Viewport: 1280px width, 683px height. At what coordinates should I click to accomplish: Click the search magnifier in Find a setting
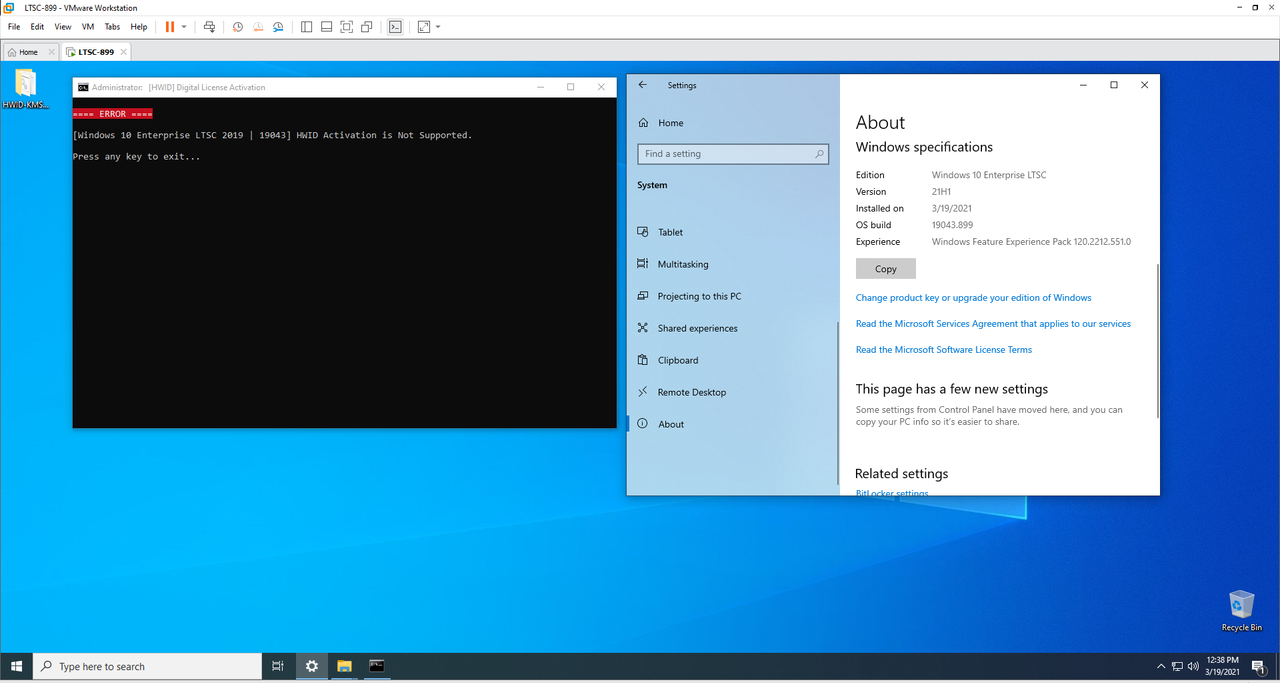click(819, 154)
